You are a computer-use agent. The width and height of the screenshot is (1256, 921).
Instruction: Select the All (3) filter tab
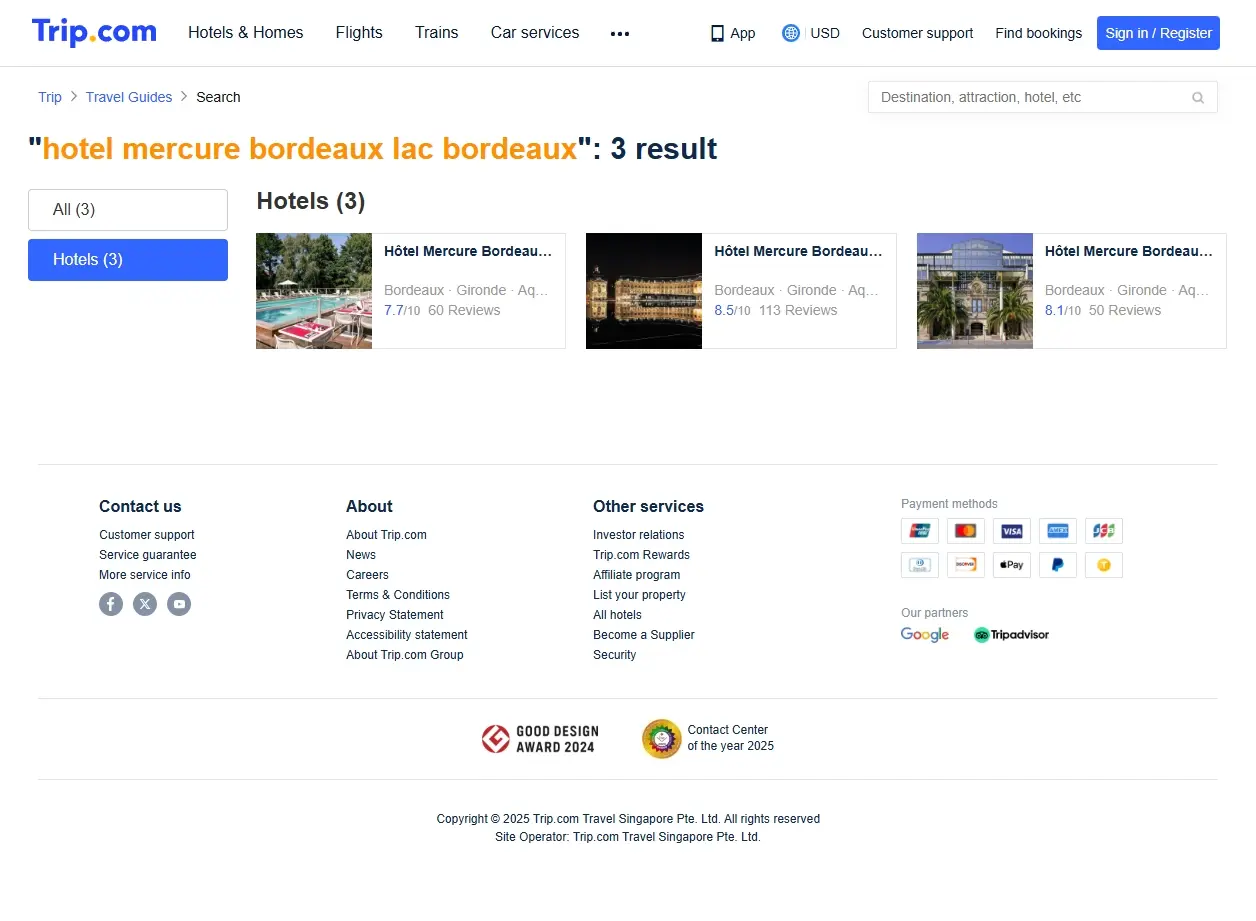tap(128, 210)
